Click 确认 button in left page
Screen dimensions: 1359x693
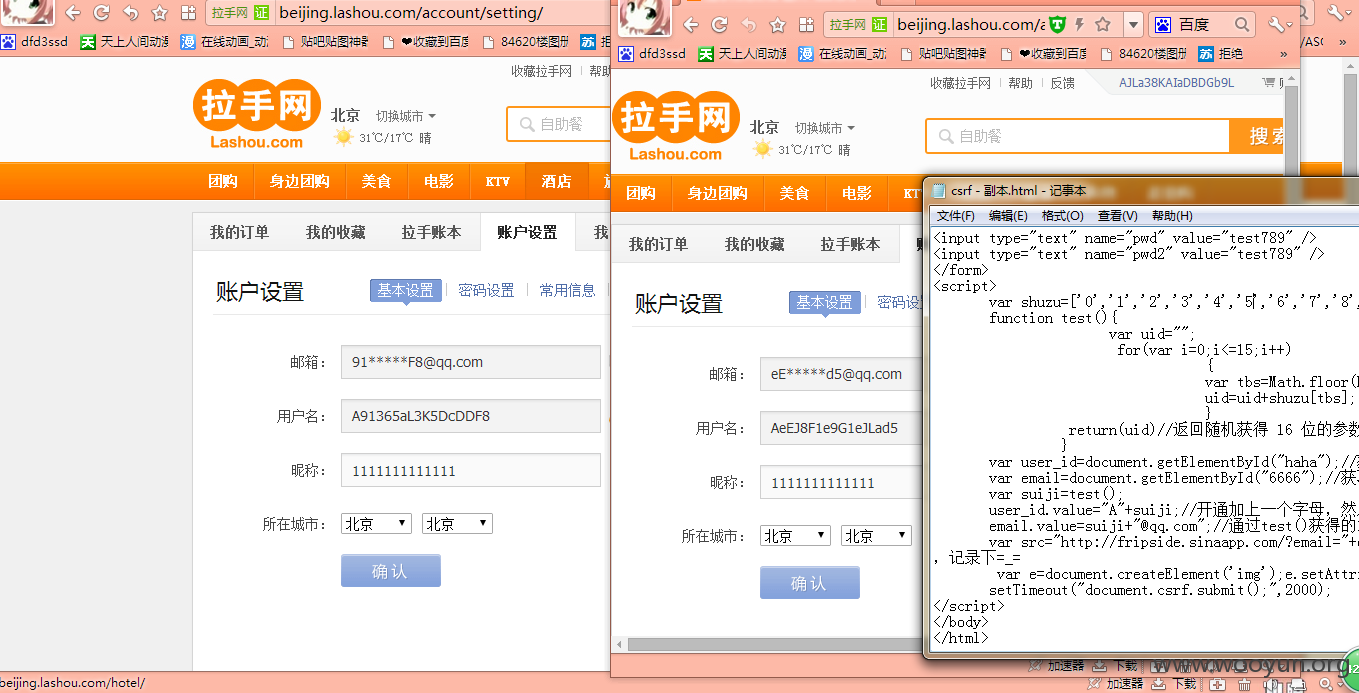[390, 571]
